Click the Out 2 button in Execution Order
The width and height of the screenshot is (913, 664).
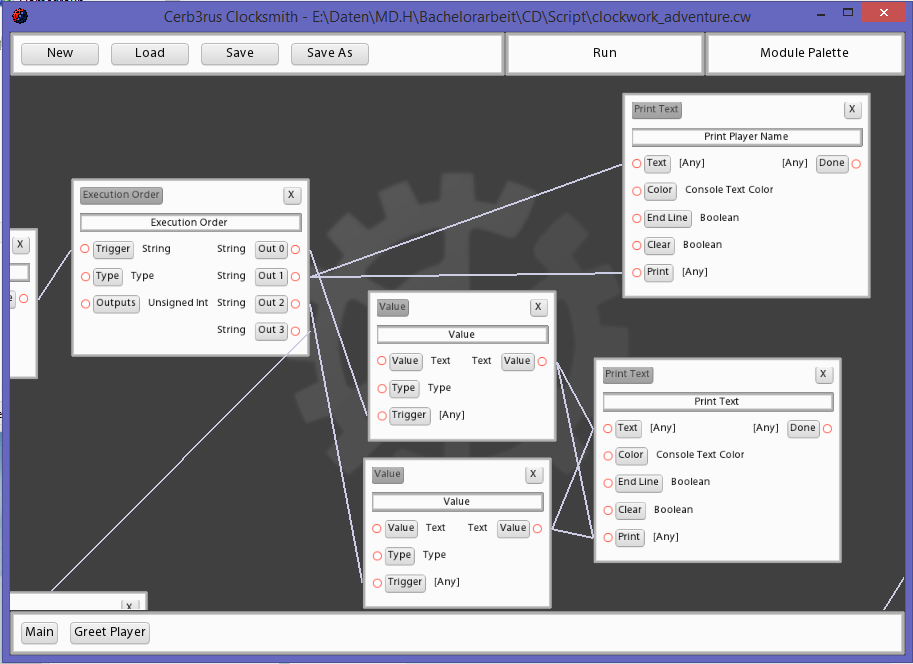271,303
